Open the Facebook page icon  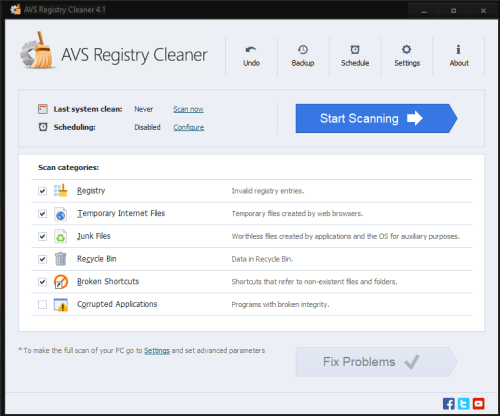point(449,404)
